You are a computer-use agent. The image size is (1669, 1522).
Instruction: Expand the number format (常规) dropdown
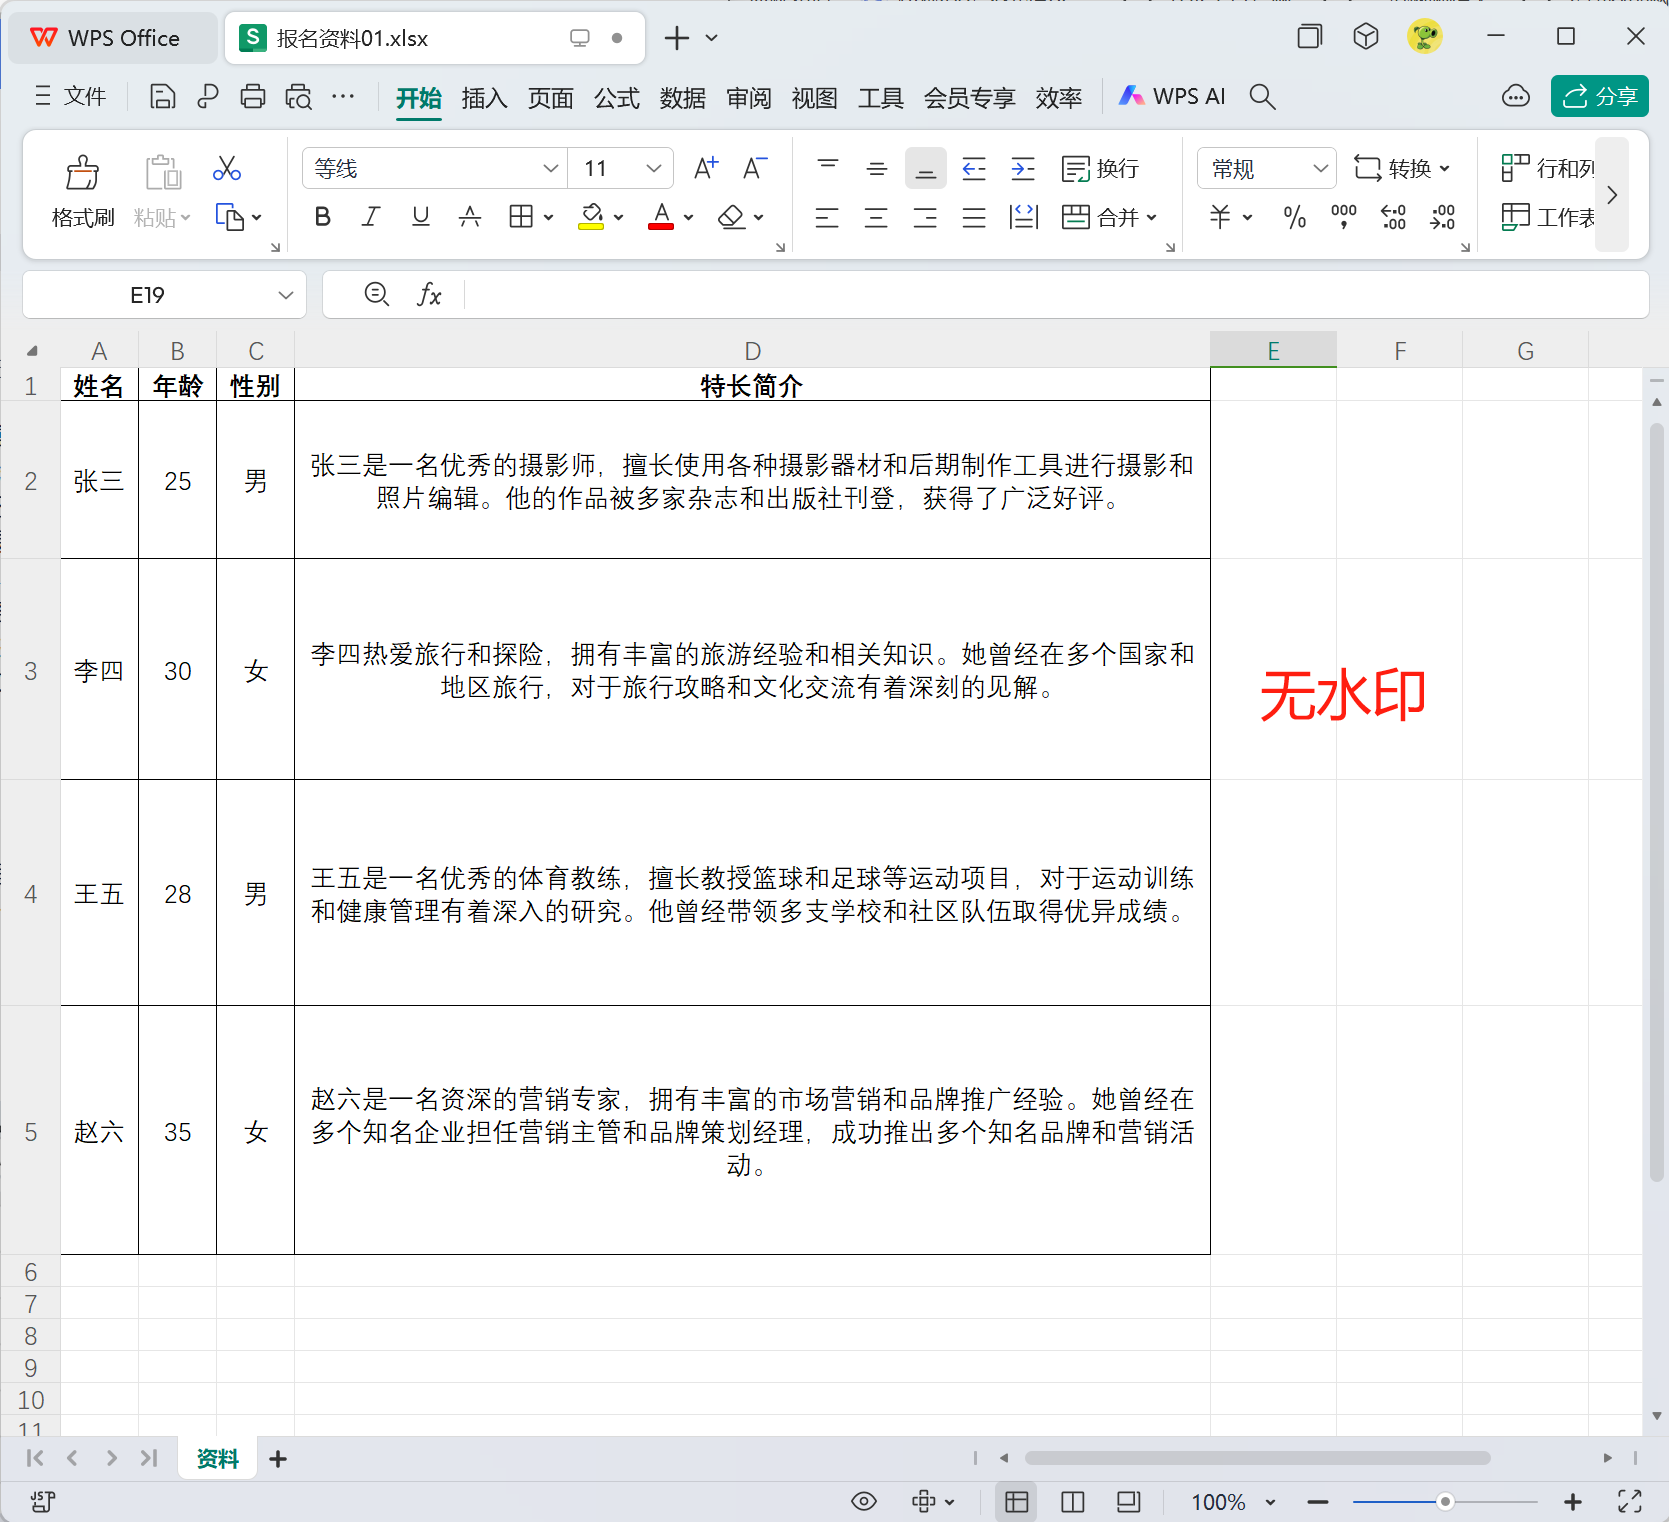[1322, 168]
